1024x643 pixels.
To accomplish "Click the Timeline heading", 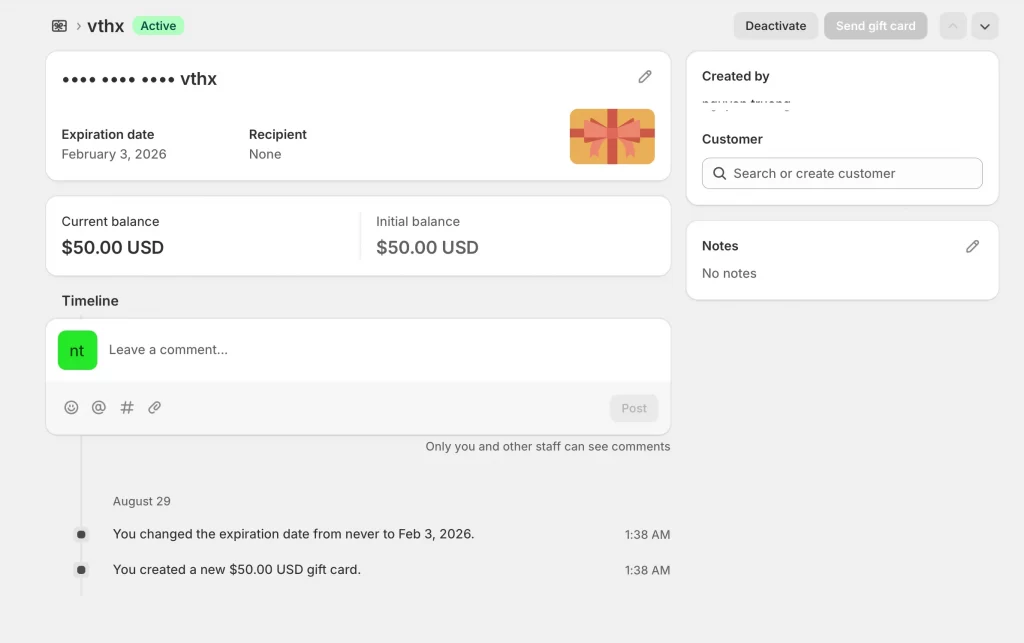I will 90,301.
